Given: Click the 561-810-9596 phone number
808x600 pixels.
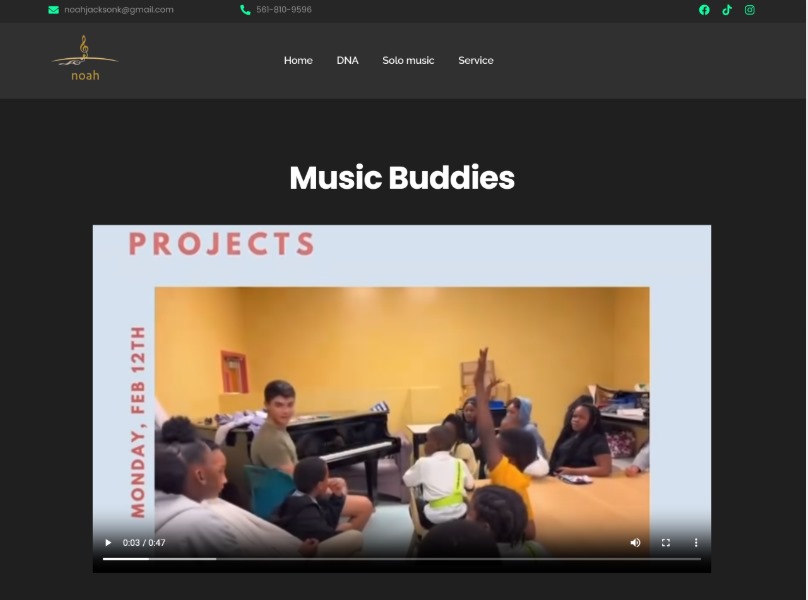Looking at the screenshot, I should click(x=284, y=10).
